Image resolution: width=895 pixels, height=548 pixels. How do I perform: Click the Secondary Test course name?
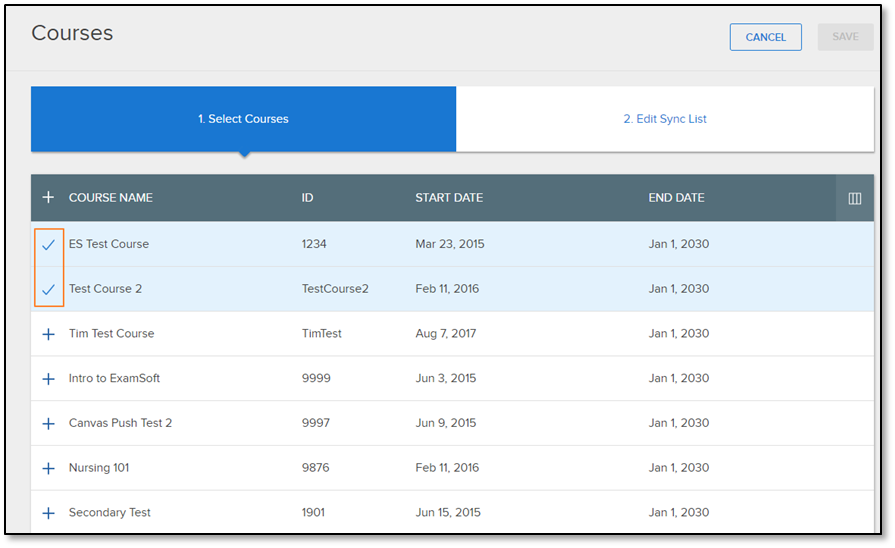[110, 512]
